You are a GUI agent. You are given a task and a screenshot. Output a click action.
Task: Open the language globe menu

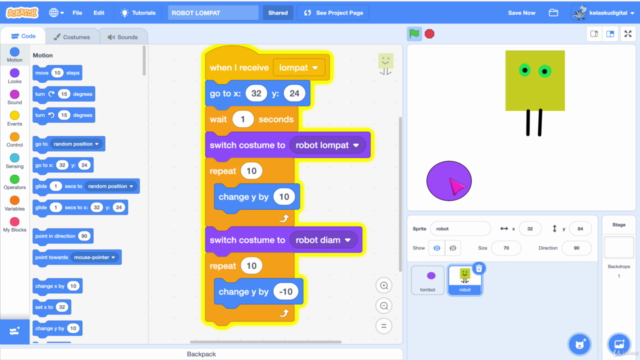click(x=56, y=13)
